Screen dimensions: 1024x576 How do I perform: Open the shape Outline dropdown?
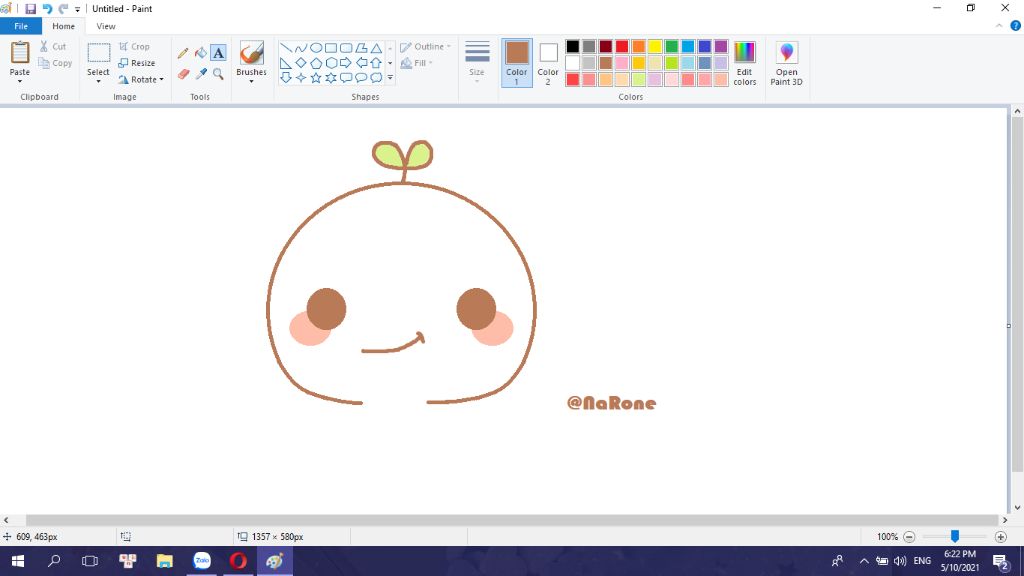(425, 46)
